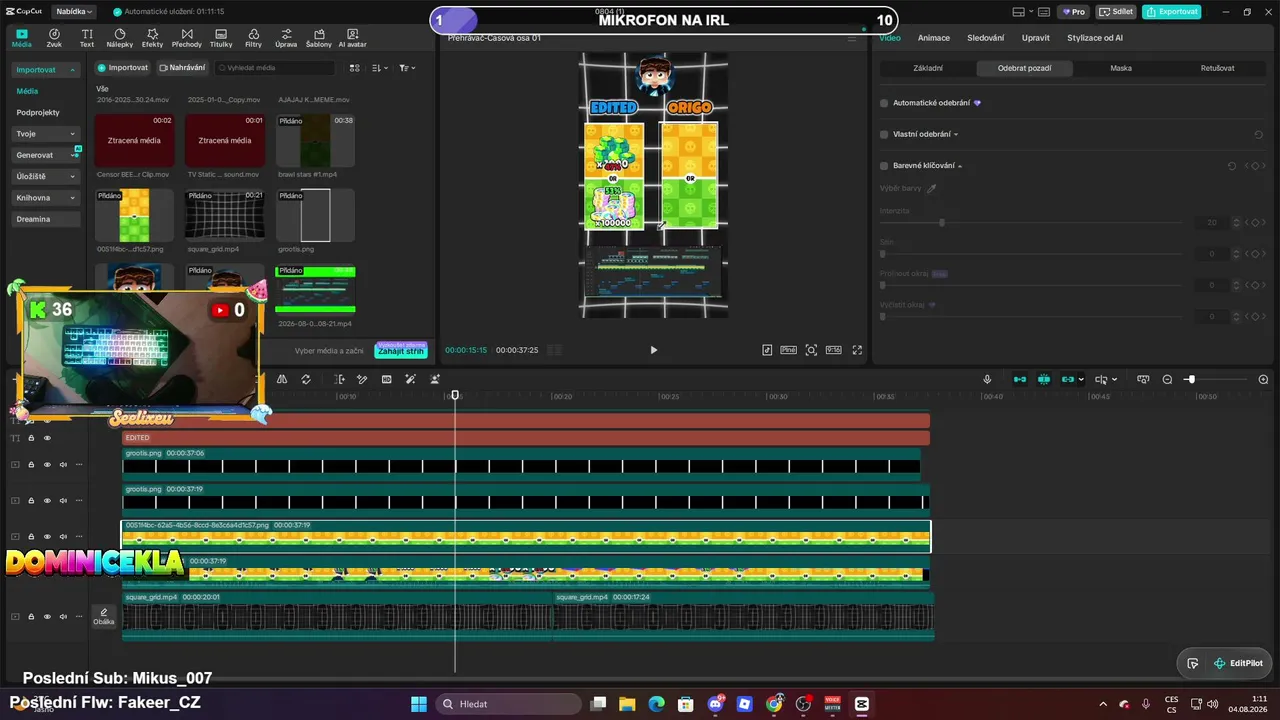The height and width of the screenshot is (720, 1280).
Task: Click the fullscreen icon in the player
Action: (x=858, y=350)
